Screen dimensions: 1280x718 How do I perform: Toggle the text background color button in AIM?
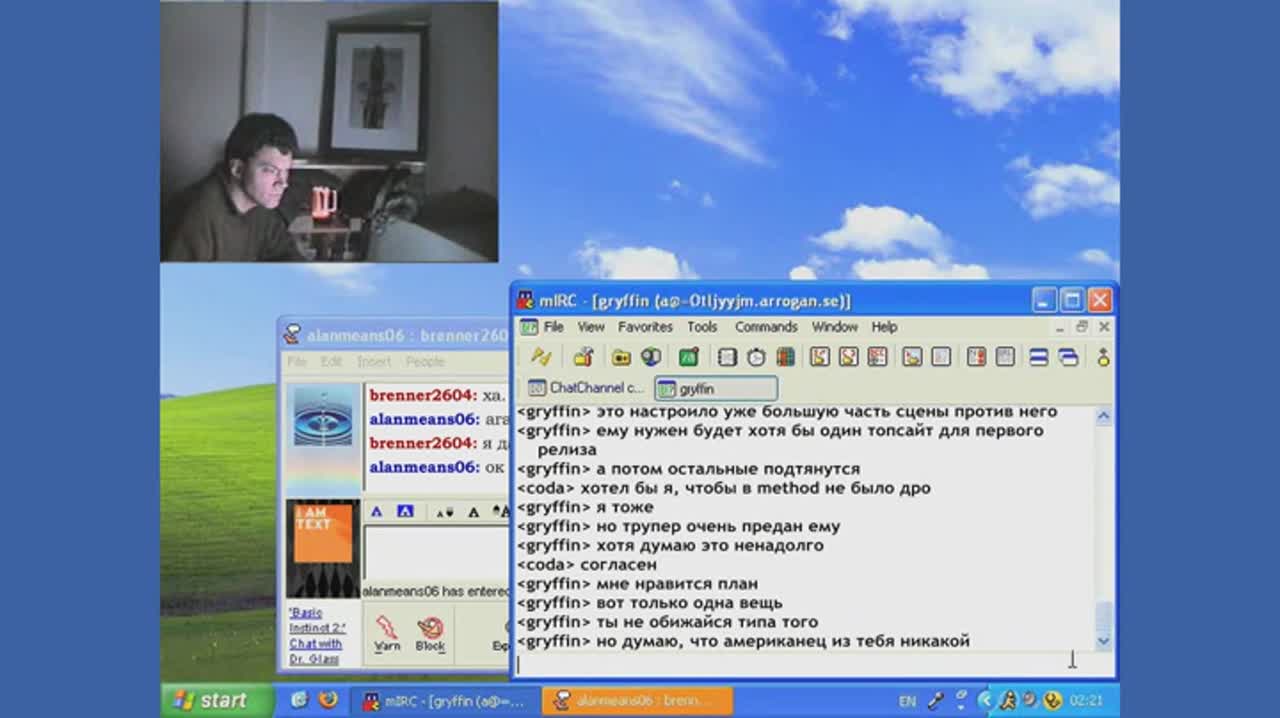tap(405, 511)
